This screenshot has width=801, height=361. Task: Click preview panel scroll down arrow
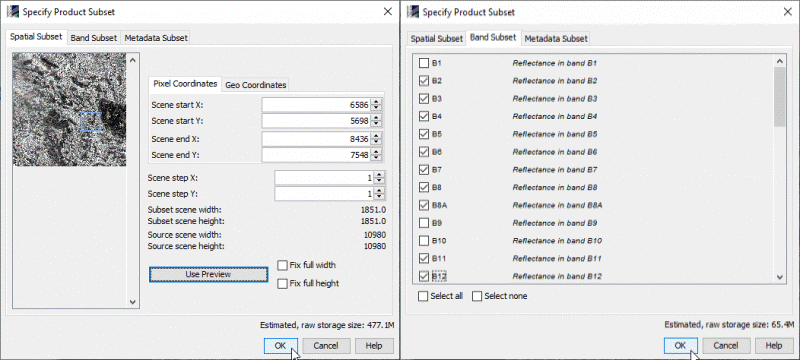(x=133, y=302)
